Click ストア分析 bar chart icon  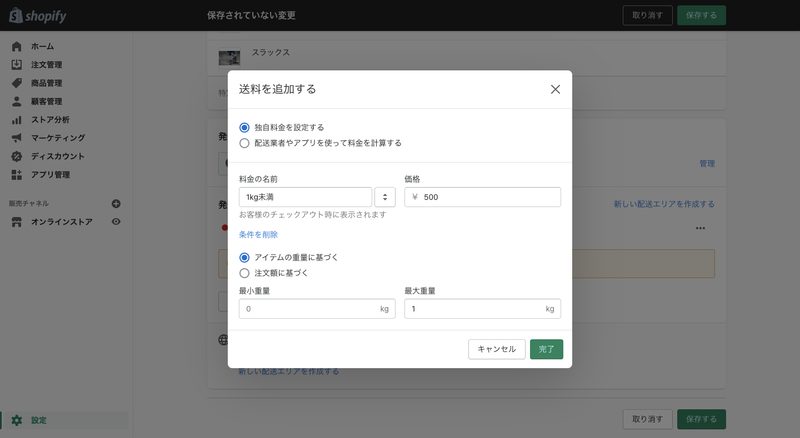pos(16,119)
